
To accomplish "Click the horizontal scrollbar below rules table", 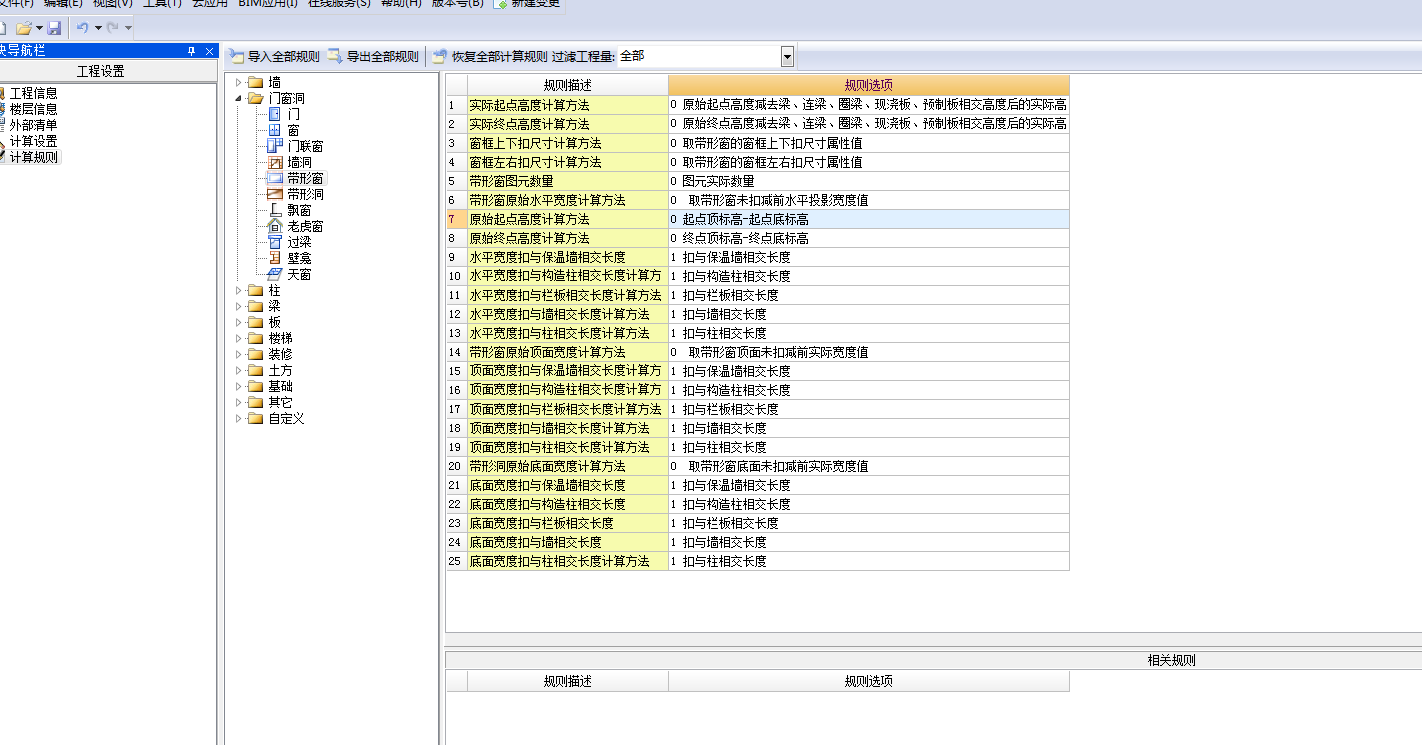I will point(933,640).
